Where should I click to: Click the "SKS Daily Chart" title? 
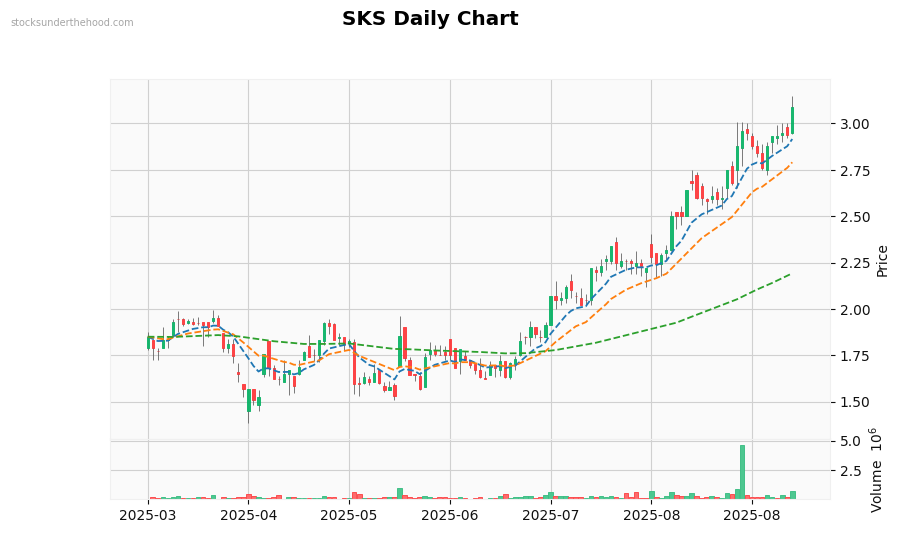point(430,18)
